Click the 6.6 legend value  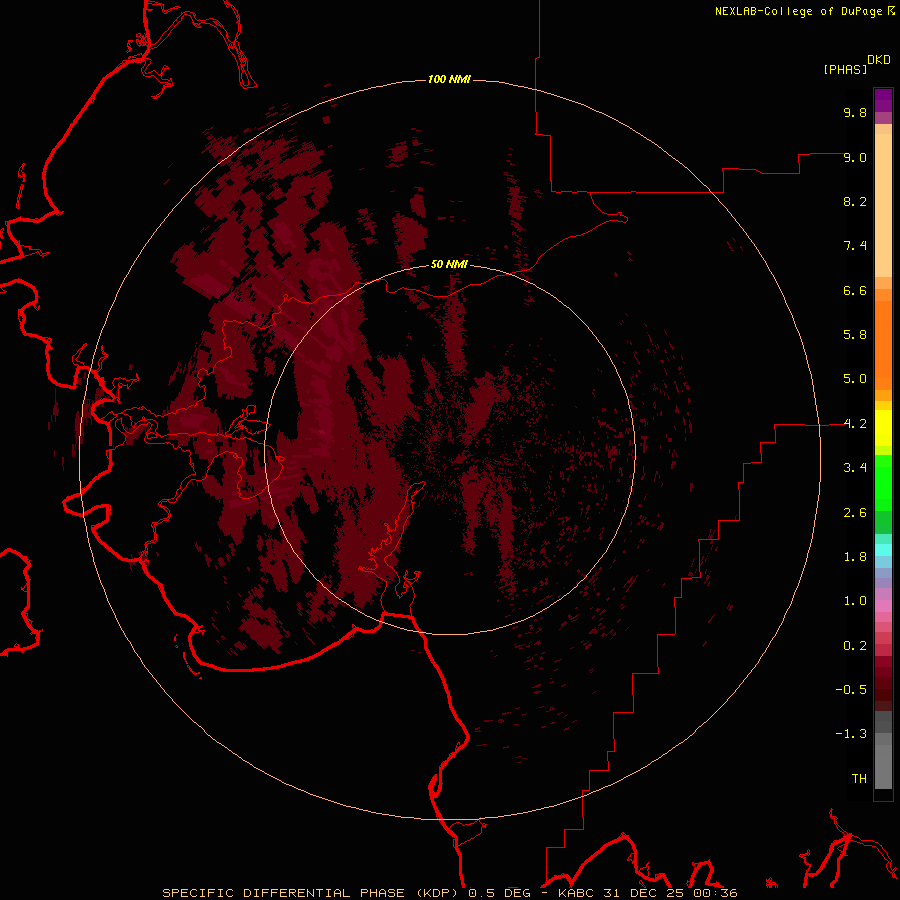(855, 290)
